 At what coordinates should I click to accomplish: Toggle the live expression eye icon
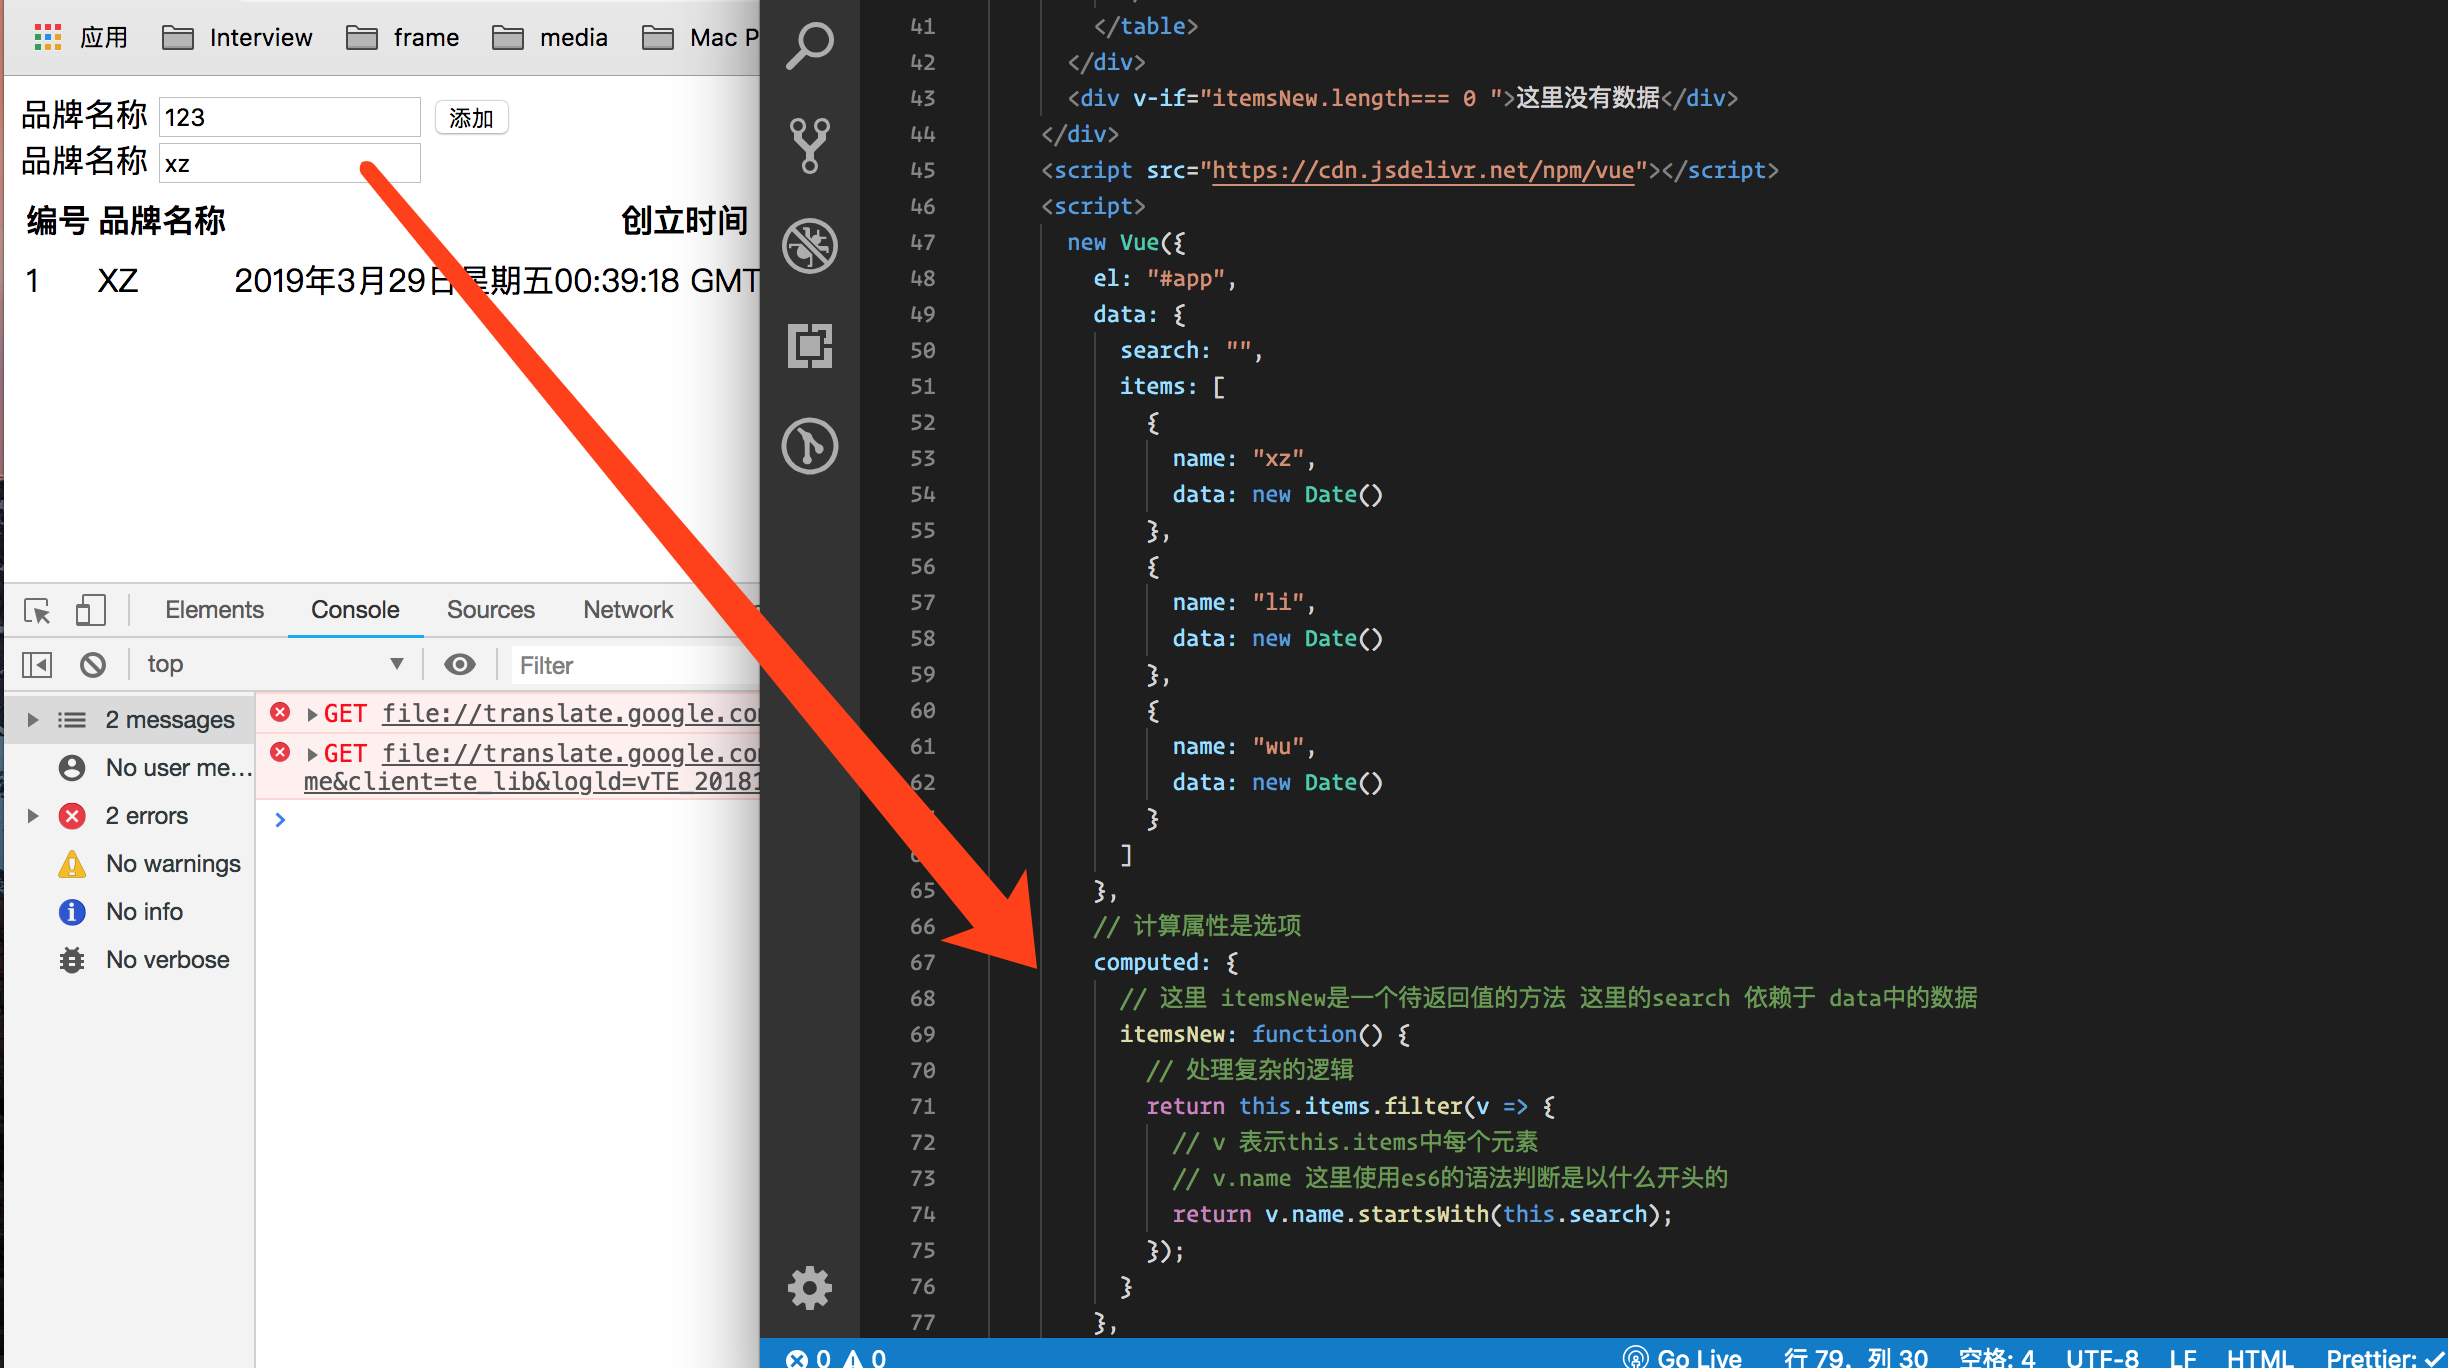click(459, 665)
